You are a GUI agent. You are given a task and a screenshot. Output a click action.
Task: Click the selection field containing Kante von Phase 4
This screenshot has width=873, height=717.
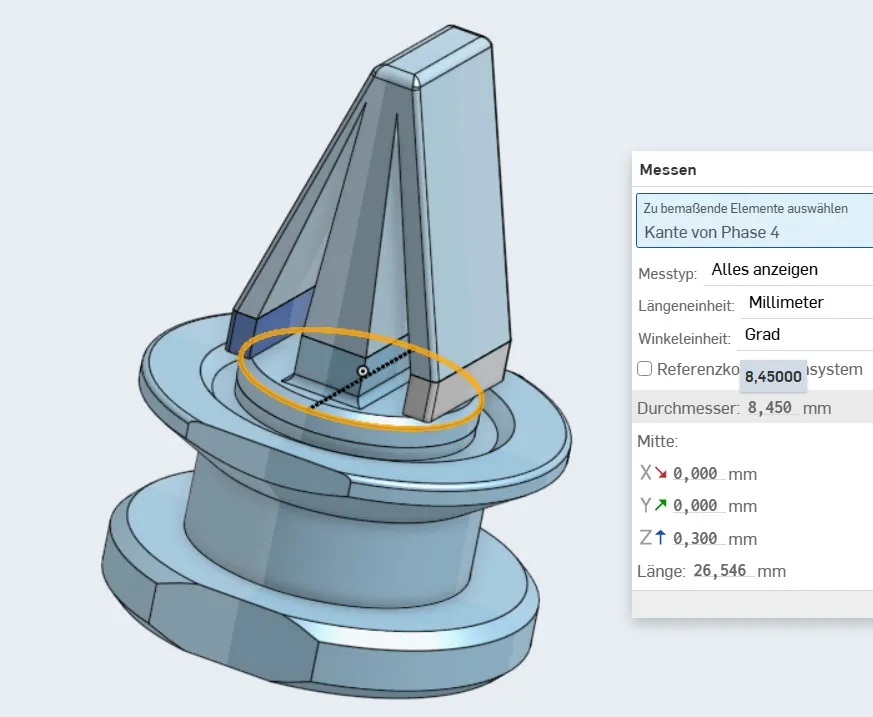tap(755, 220)
